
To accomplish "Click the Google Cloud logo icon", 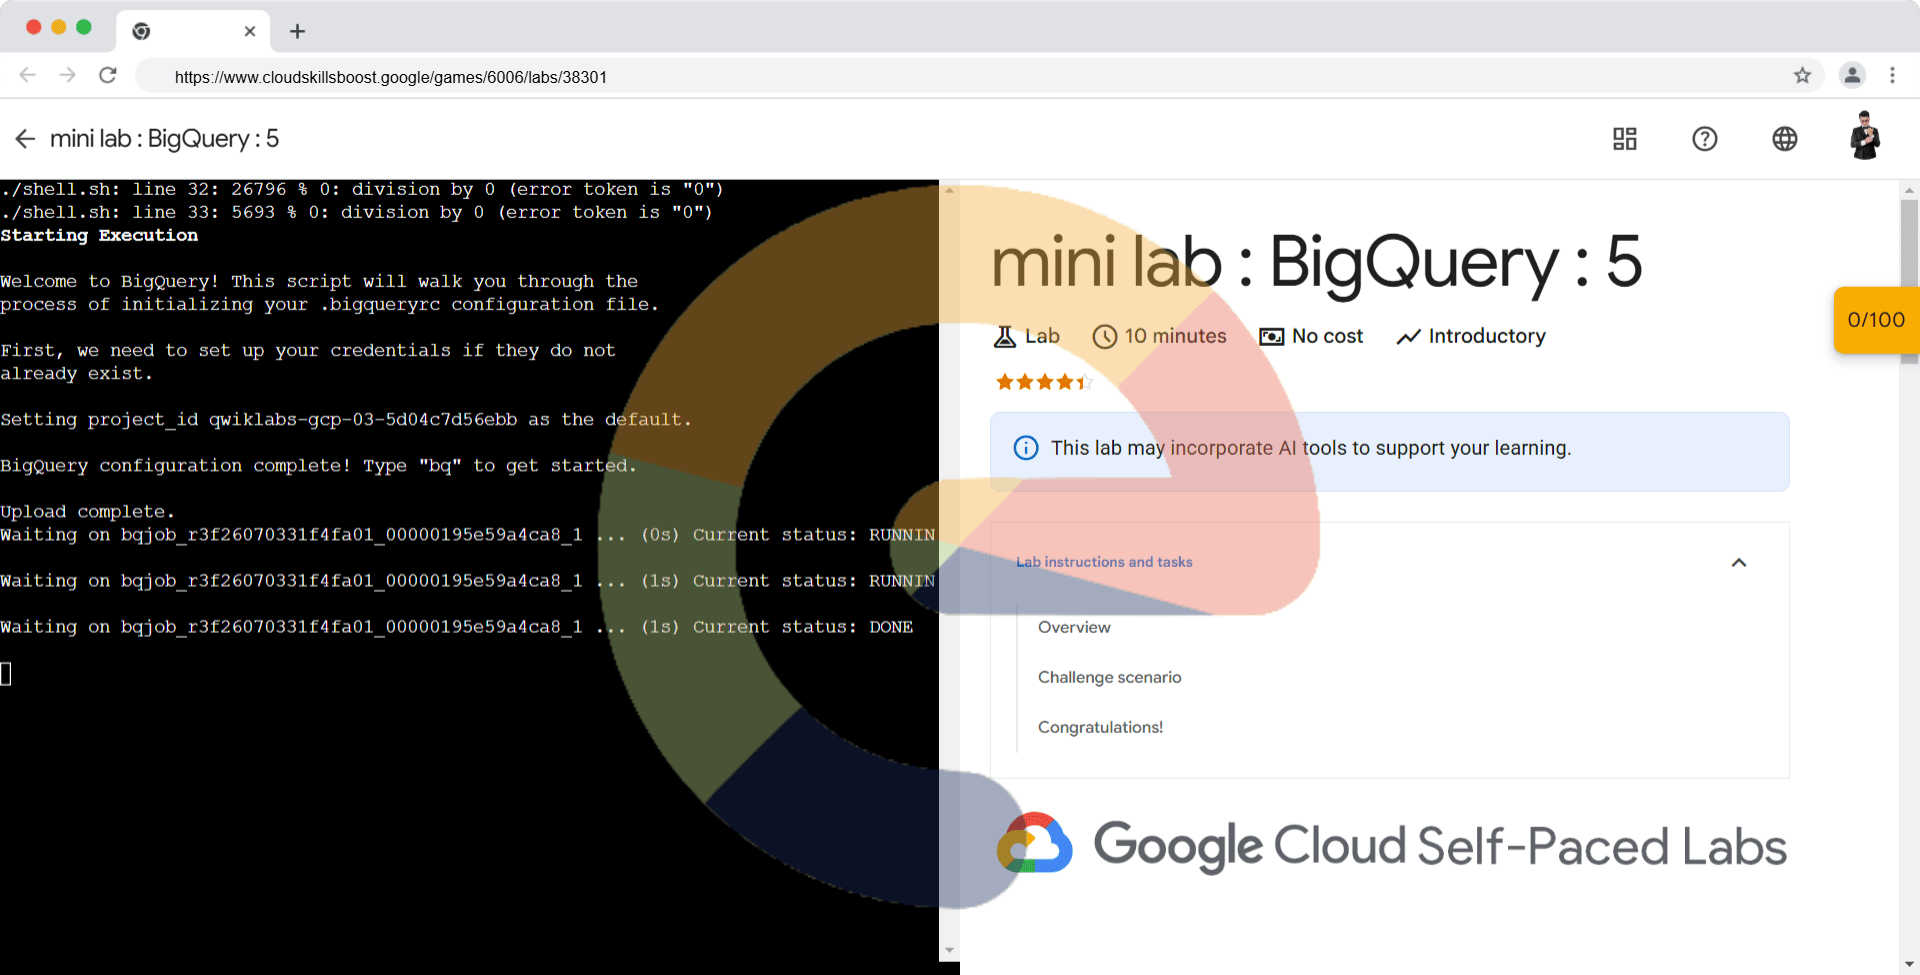I will pos(1035,843).
